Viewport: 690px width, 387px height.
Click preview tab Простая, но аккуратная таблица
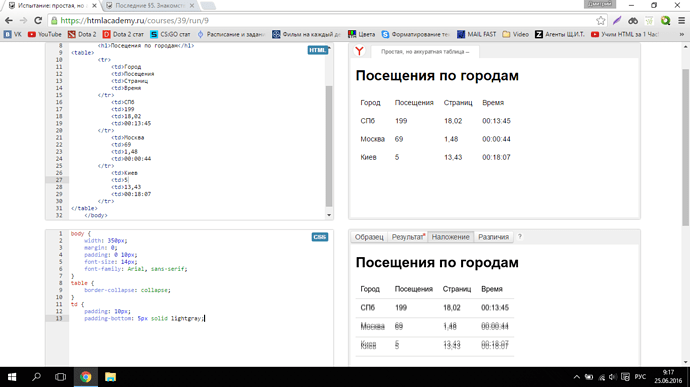pos(425,52)
